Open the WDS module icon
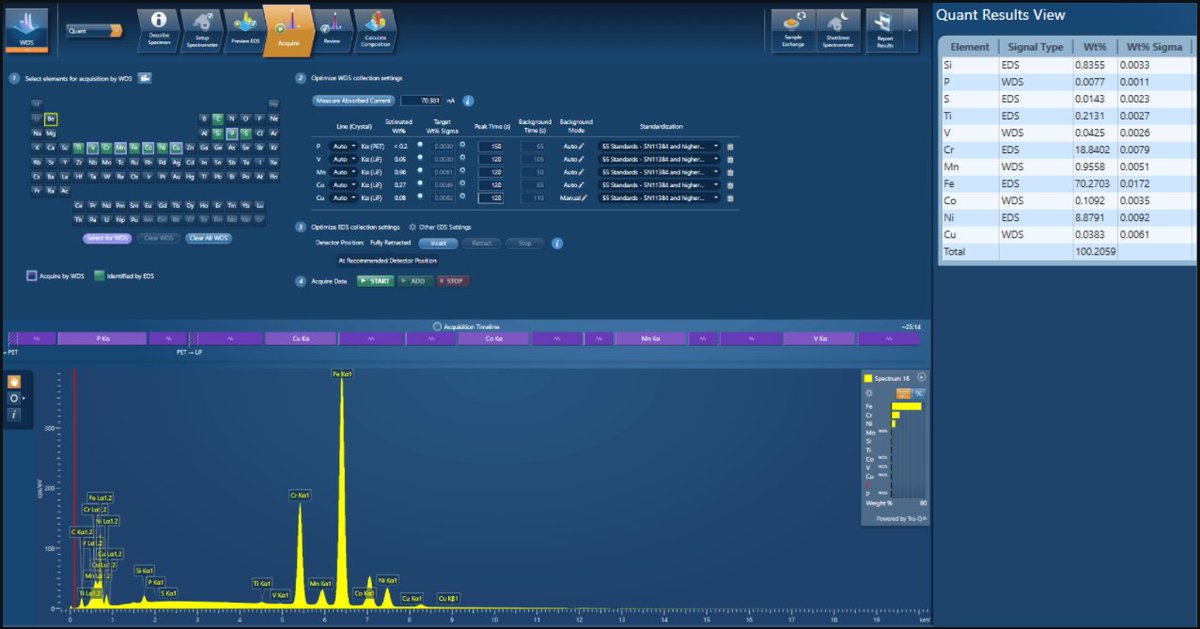 coord(27,29)
